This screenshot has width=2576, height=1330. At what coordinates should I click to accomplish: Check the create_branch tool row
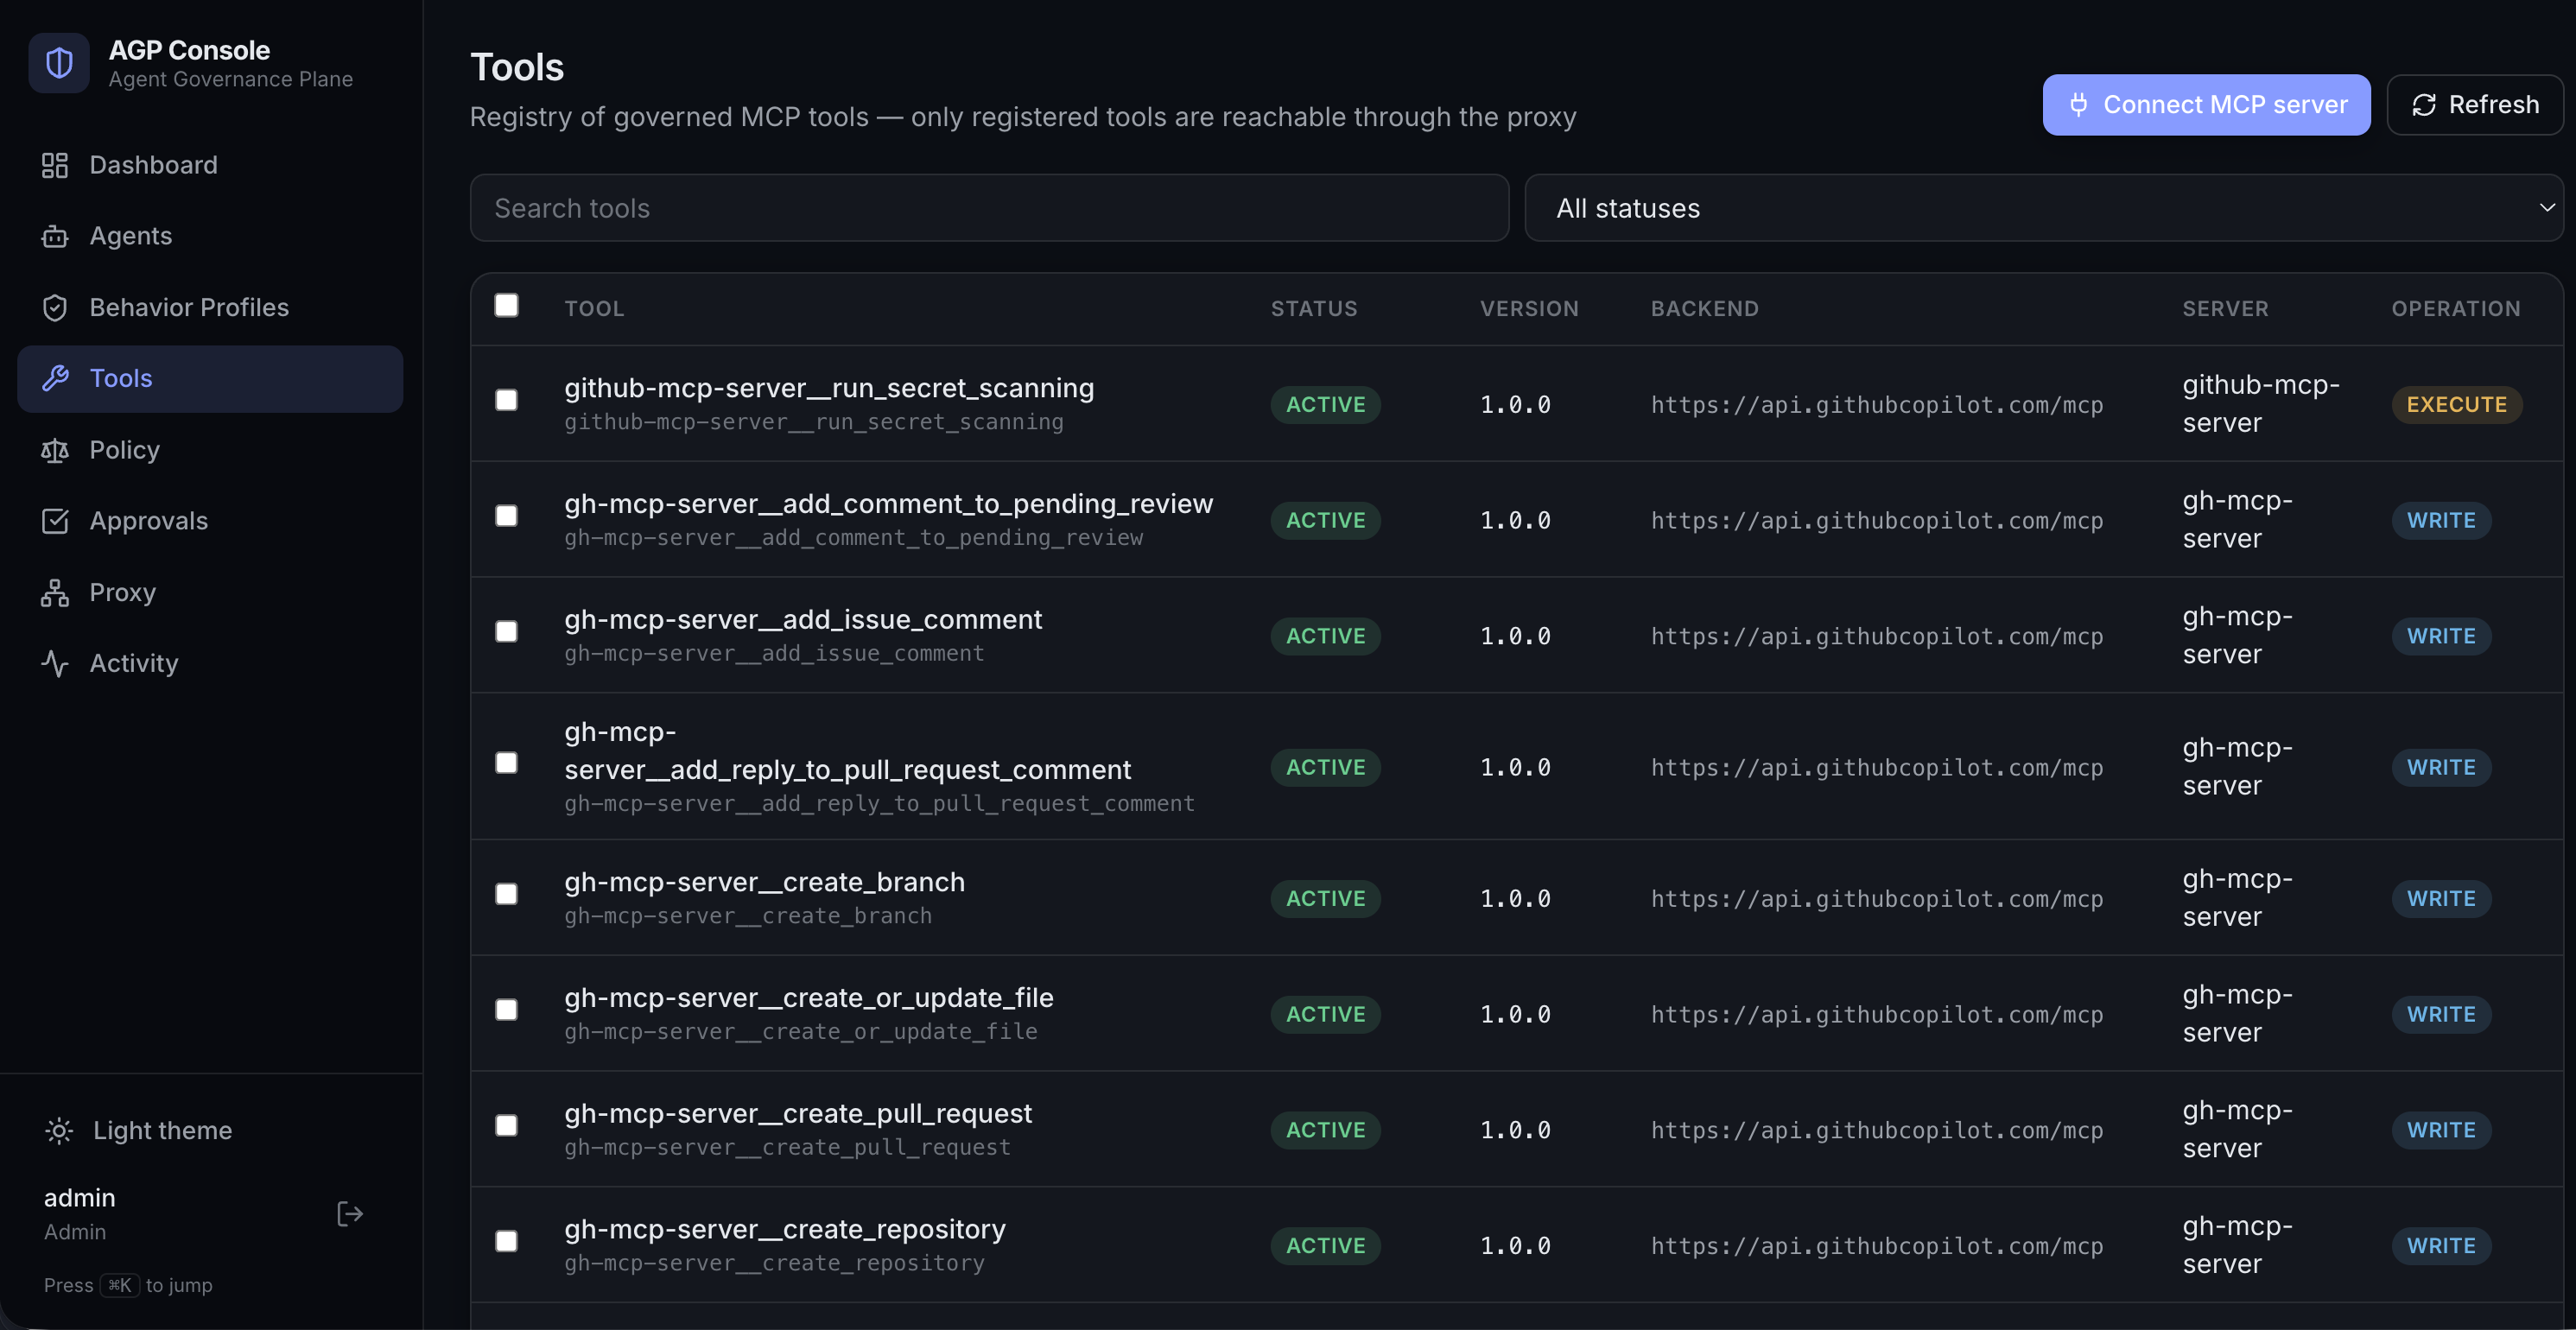(507, 894)
